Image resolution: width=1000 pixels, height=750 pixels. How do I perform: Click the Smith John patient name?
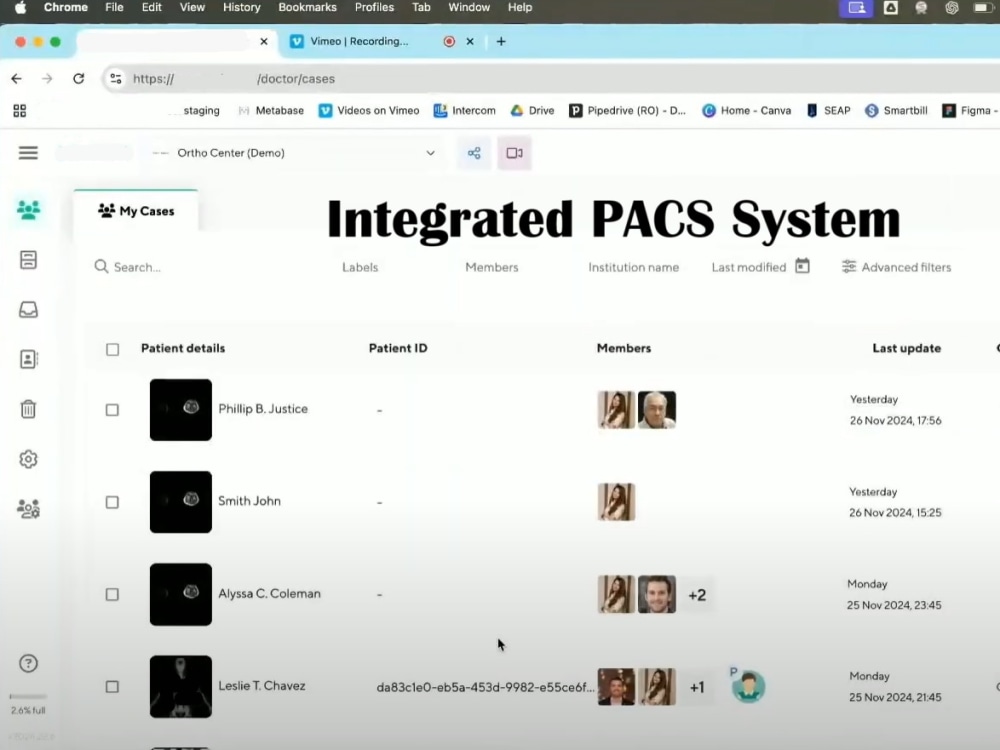[x=249, y=501]
